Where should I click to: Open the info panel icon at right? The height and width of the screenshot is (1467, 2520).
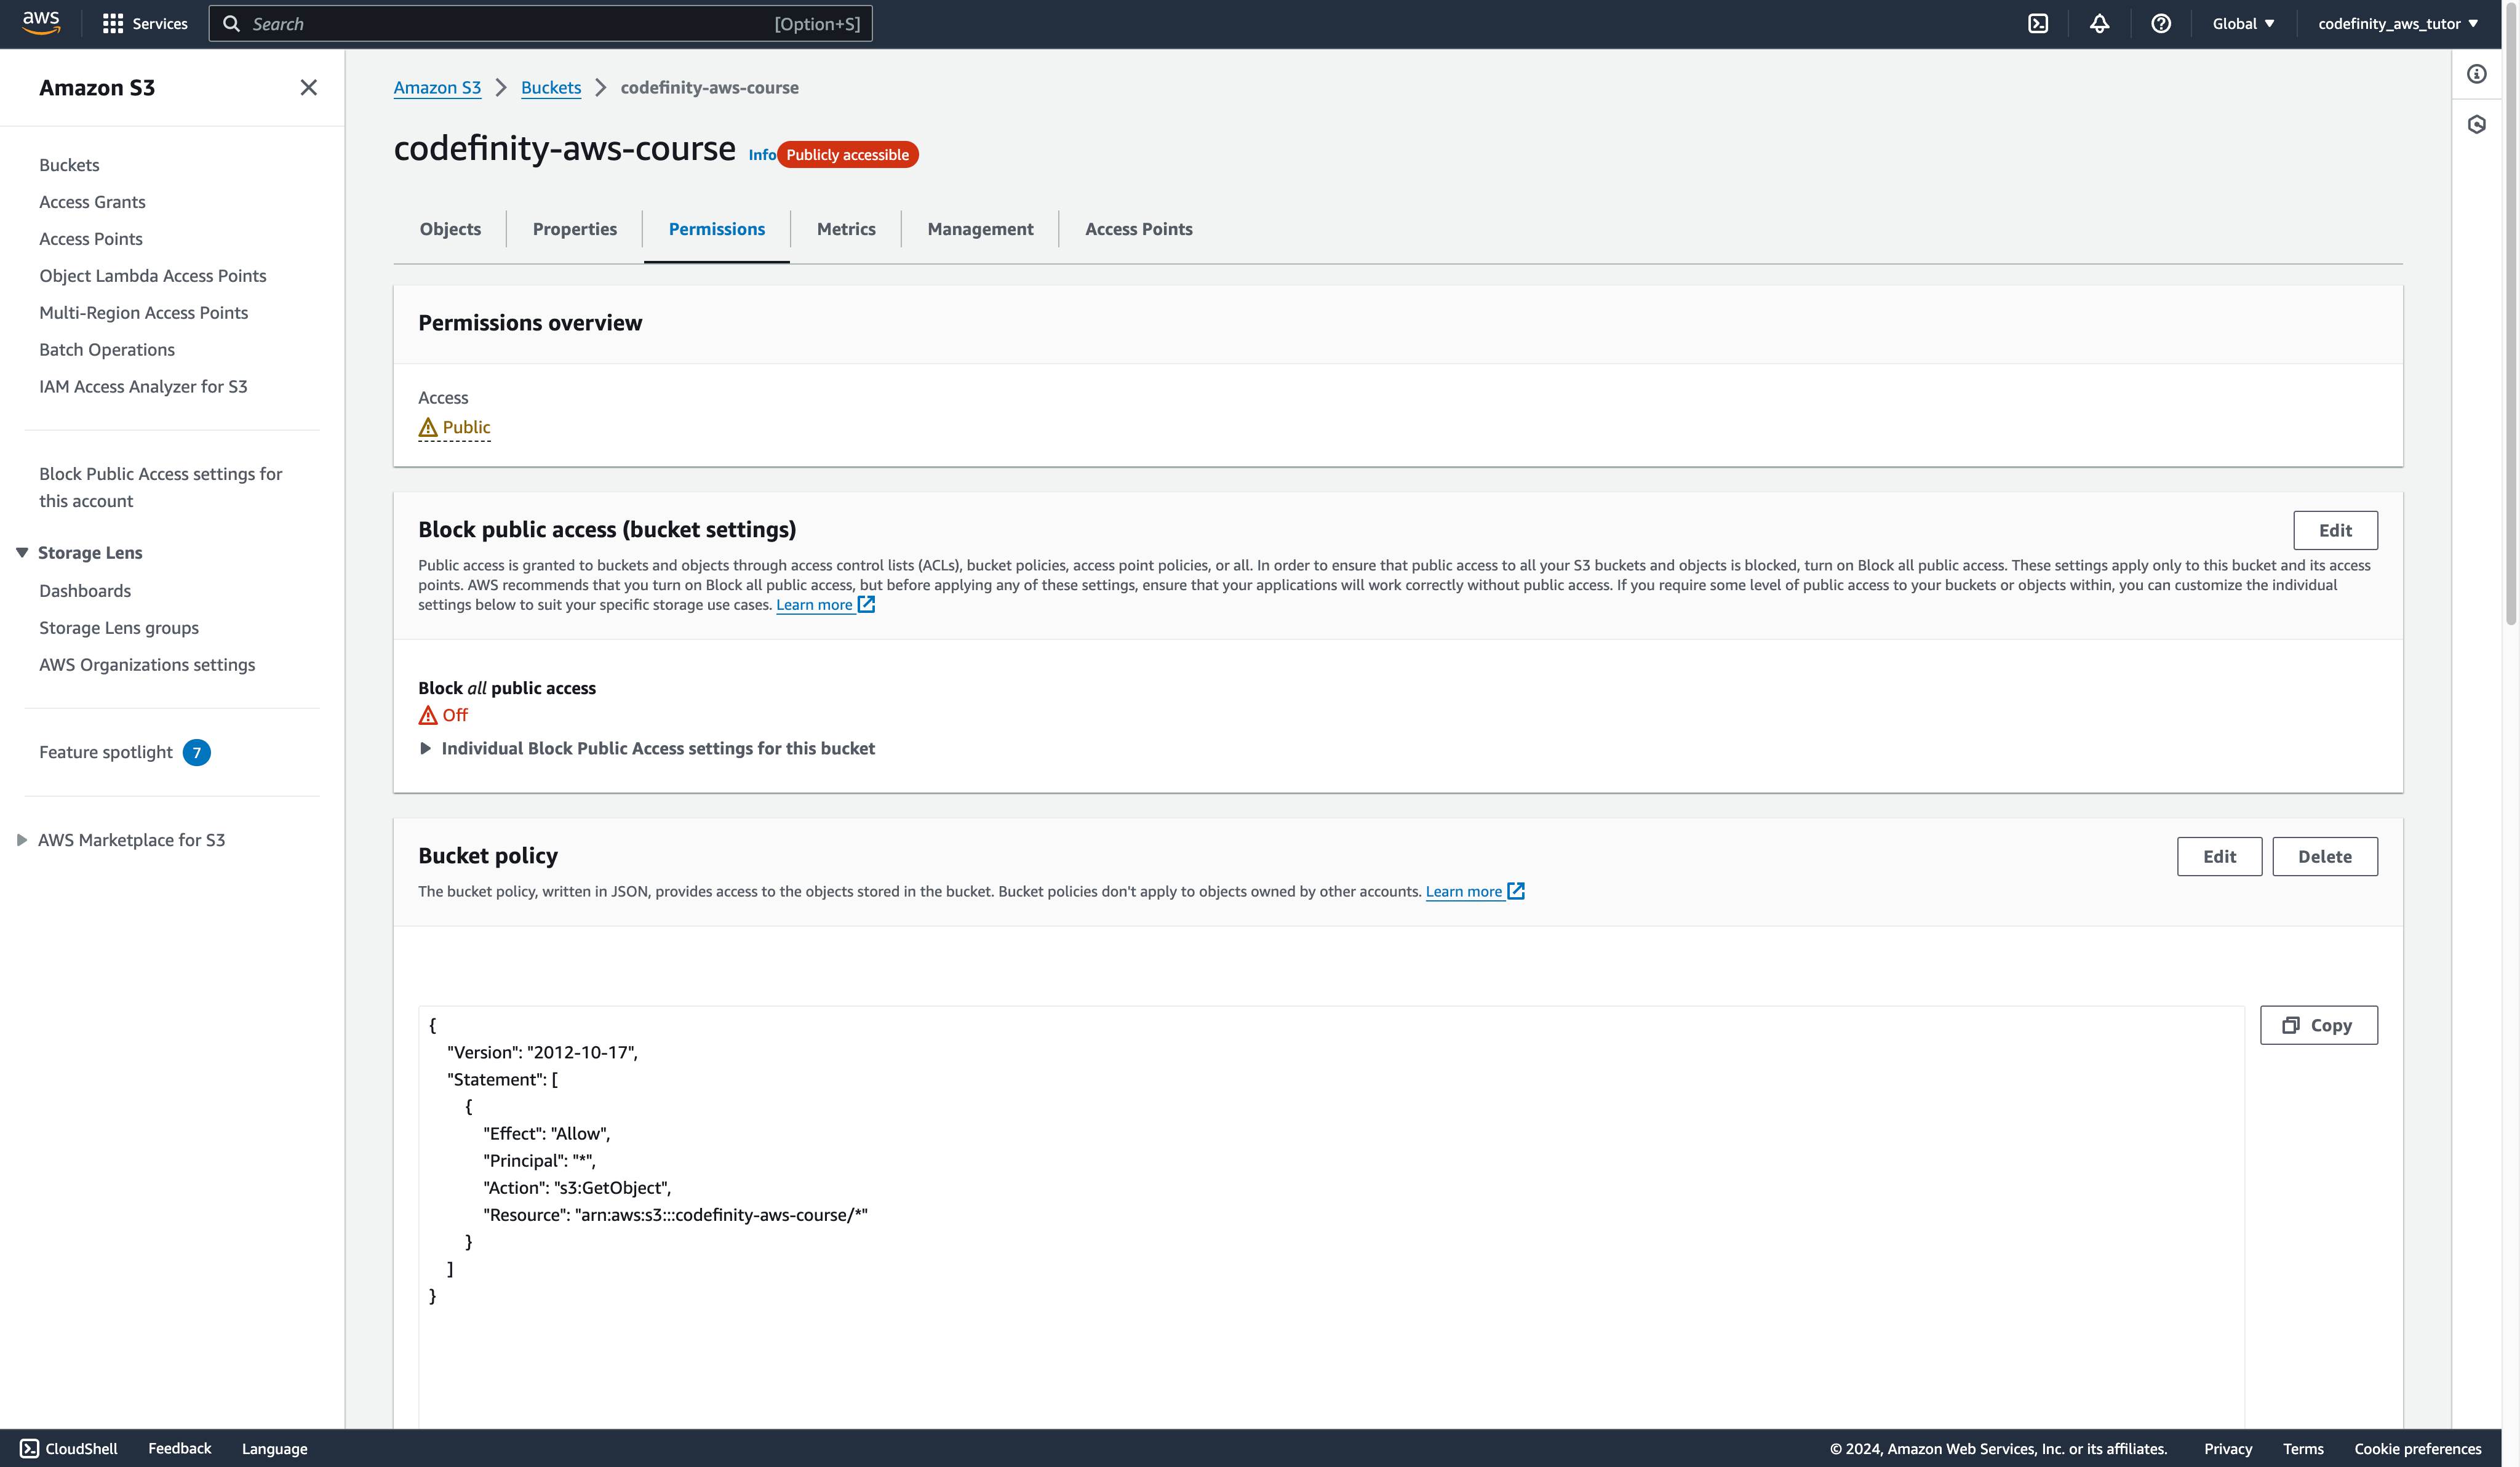[x=2476, y=74]
